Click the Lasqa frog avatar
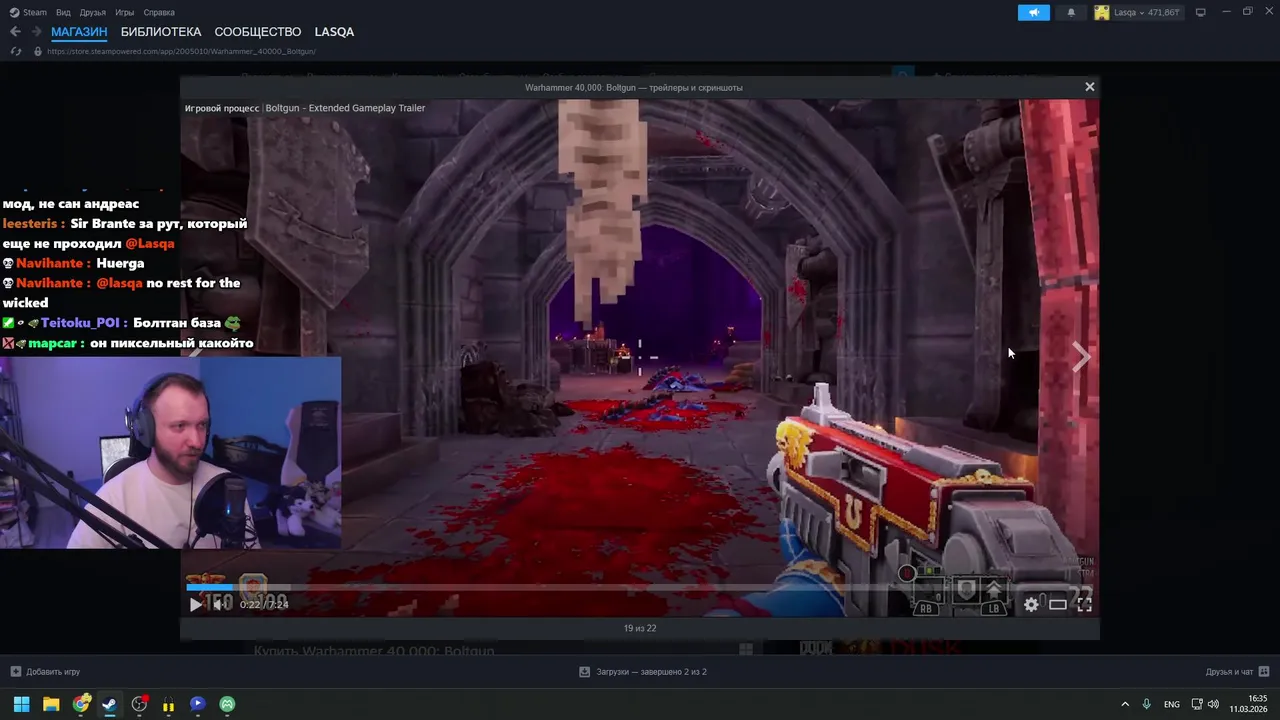 1102,12
